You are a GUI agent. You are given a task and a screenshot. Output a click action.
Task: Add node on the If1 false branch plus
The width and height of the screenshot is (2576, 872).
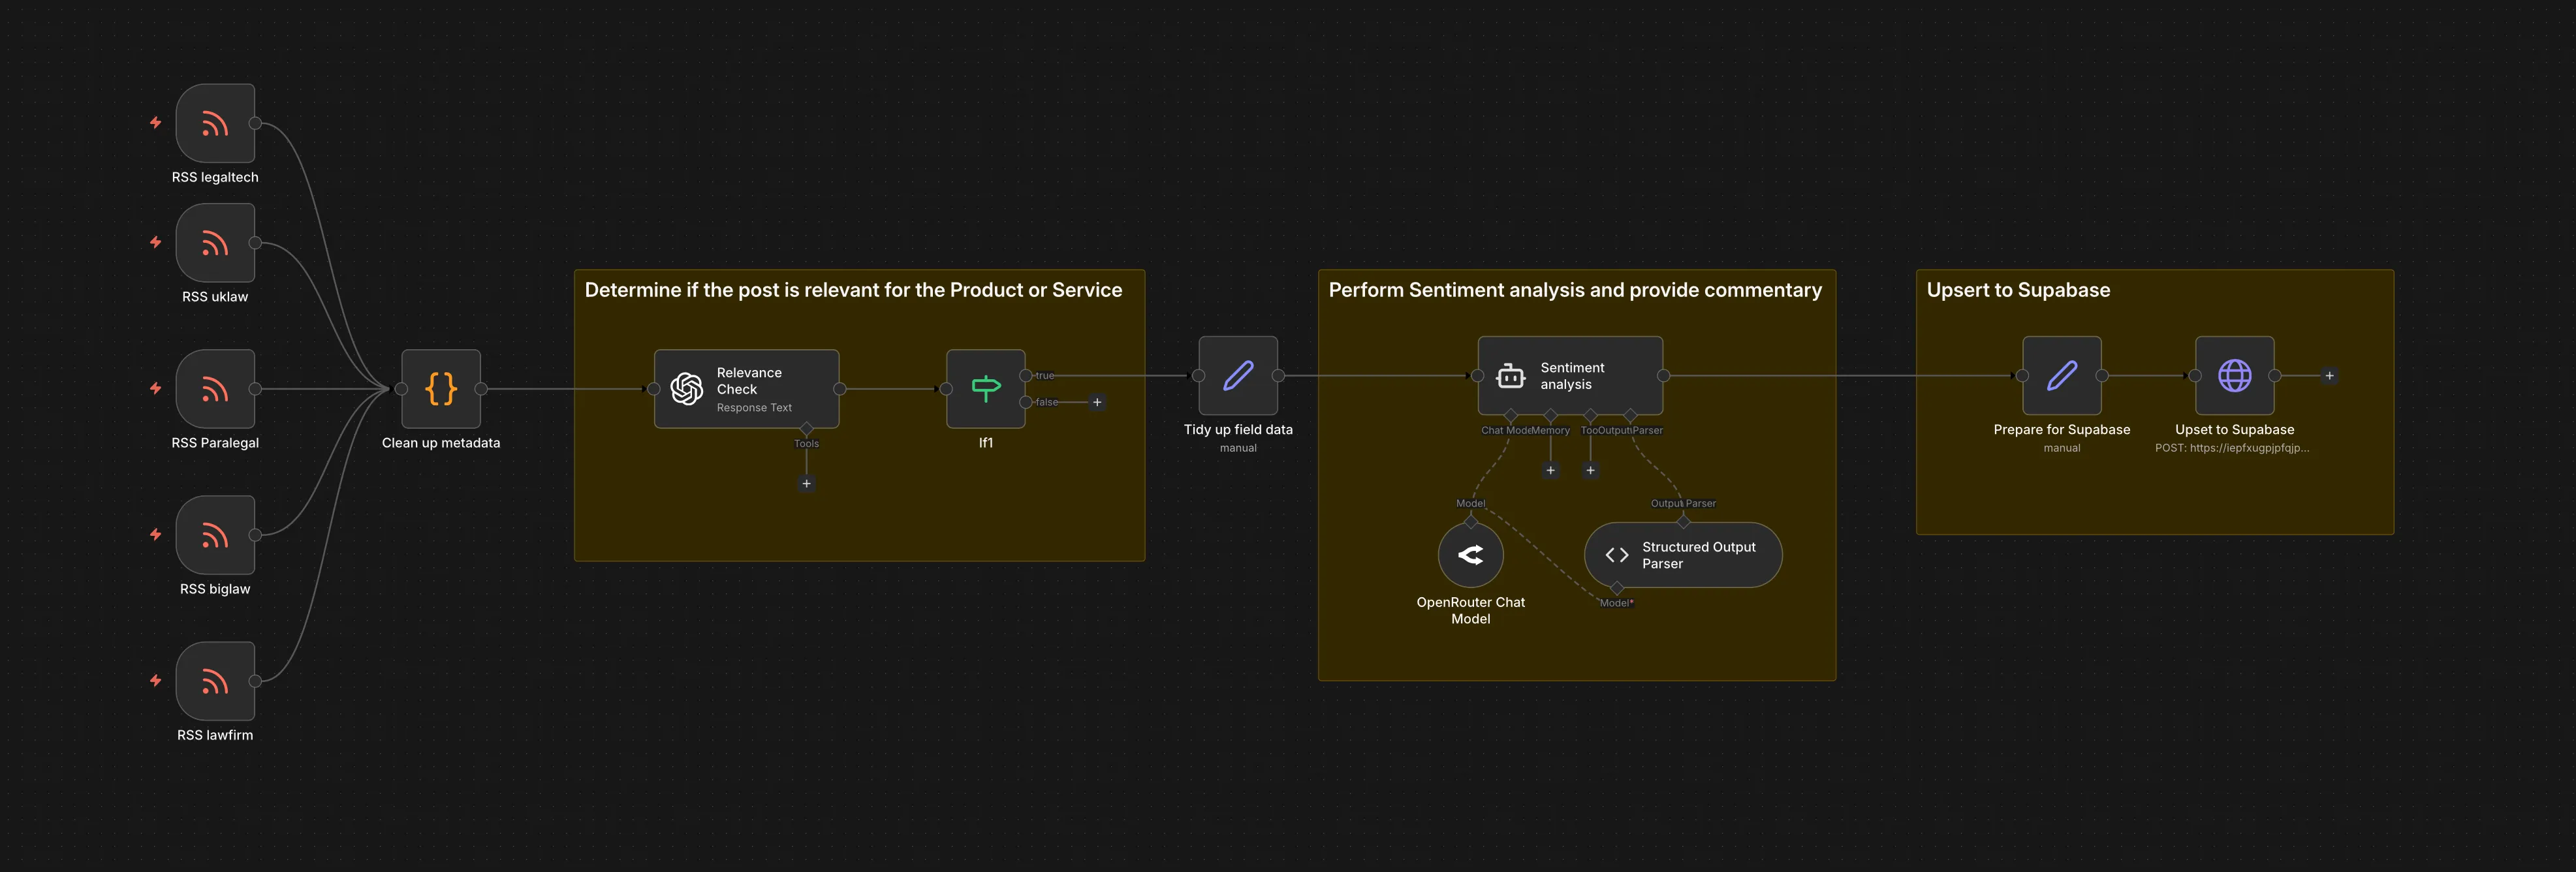(x=1097, y=401)
